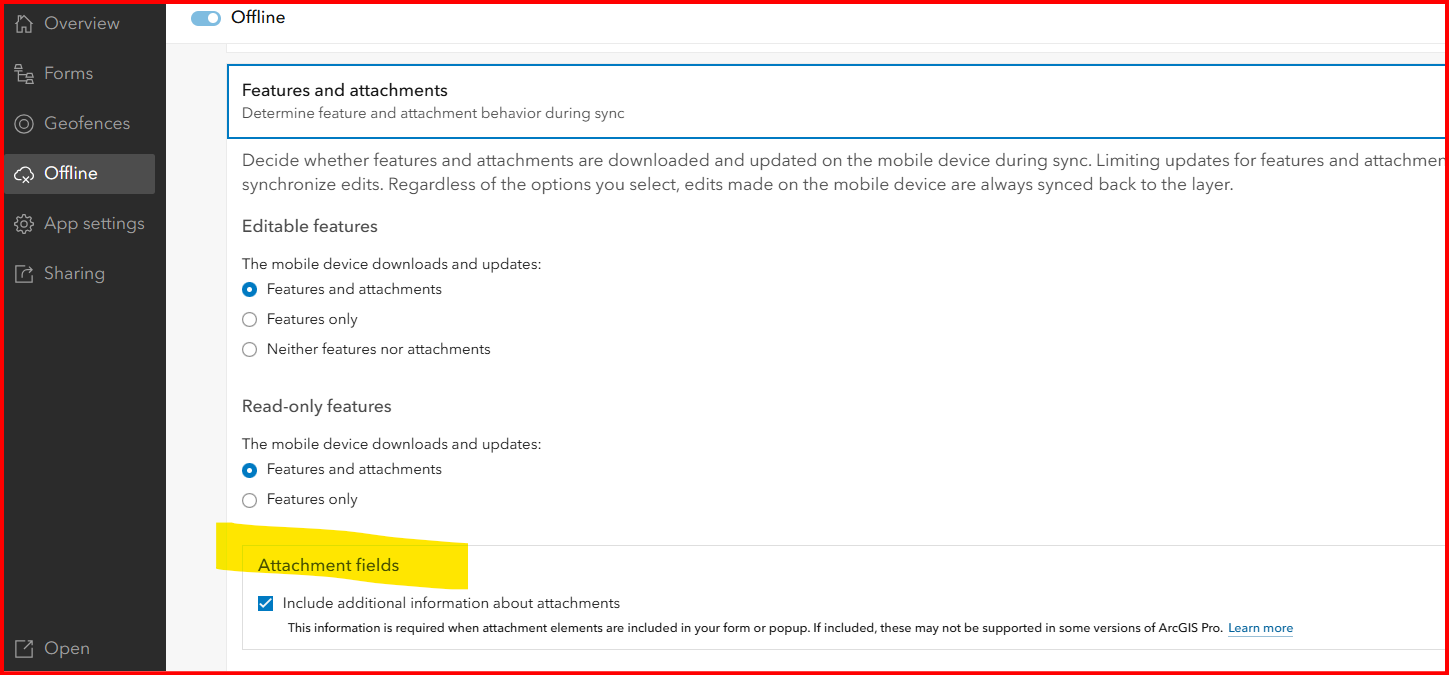Screen dimensions: 1449x675
Task: Uncheck Include additional information about attachments
Action: (265, 603)
